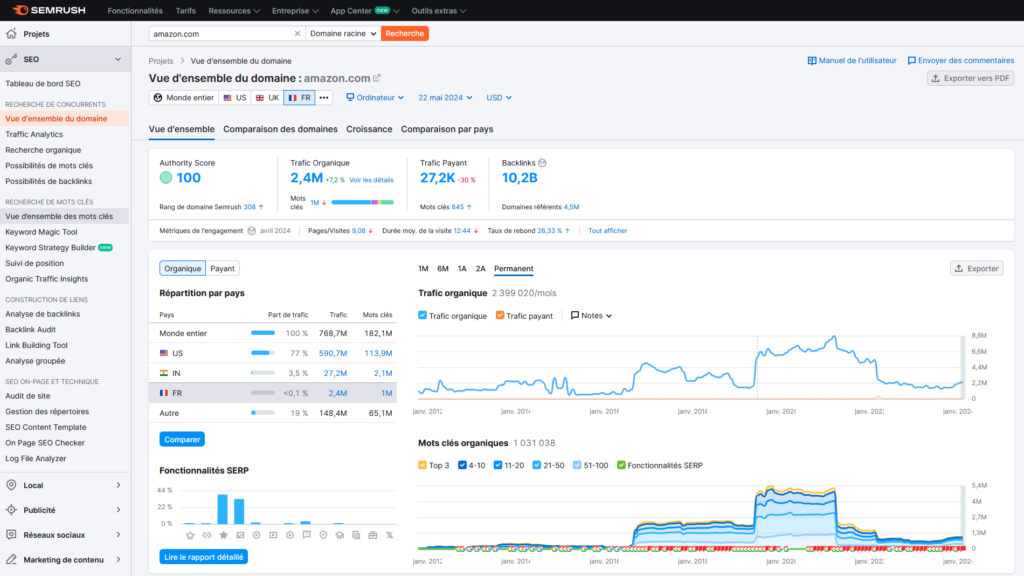The image size is (1024, 576).
Task: Switch to Comparaison par pays tab
Action: (x=447, y=129)
